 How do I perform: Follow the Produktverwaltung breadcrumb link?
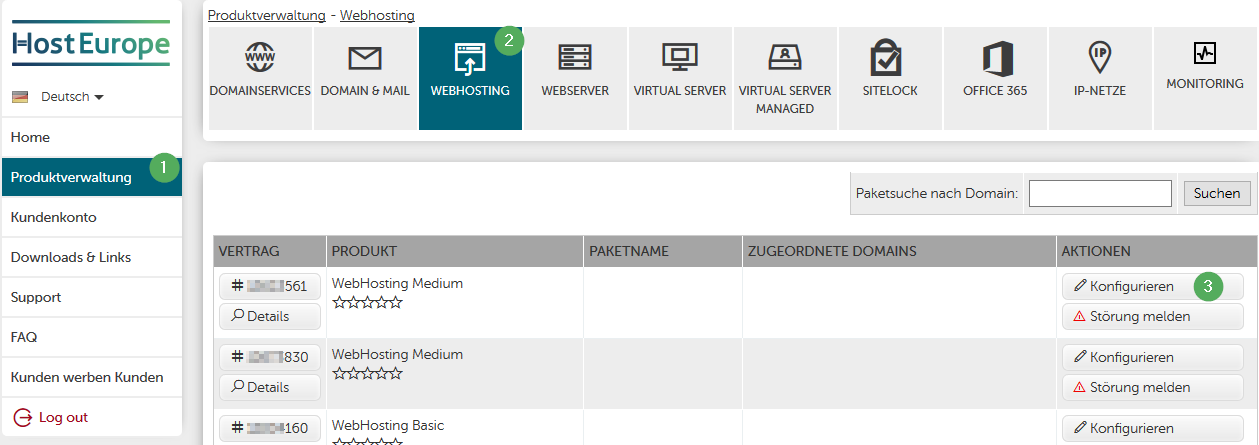tap(266, 15)
